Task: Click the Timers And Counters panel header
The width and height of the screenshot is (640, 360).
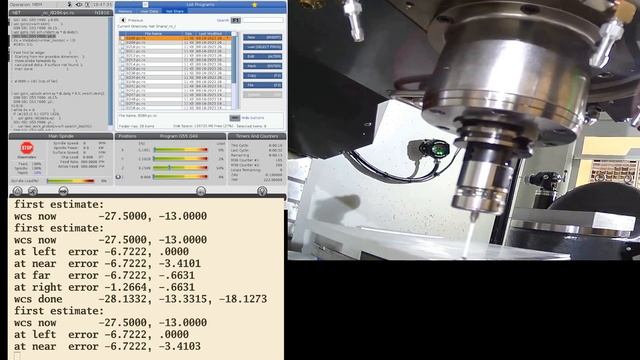Action: click(x=257, y=136)
